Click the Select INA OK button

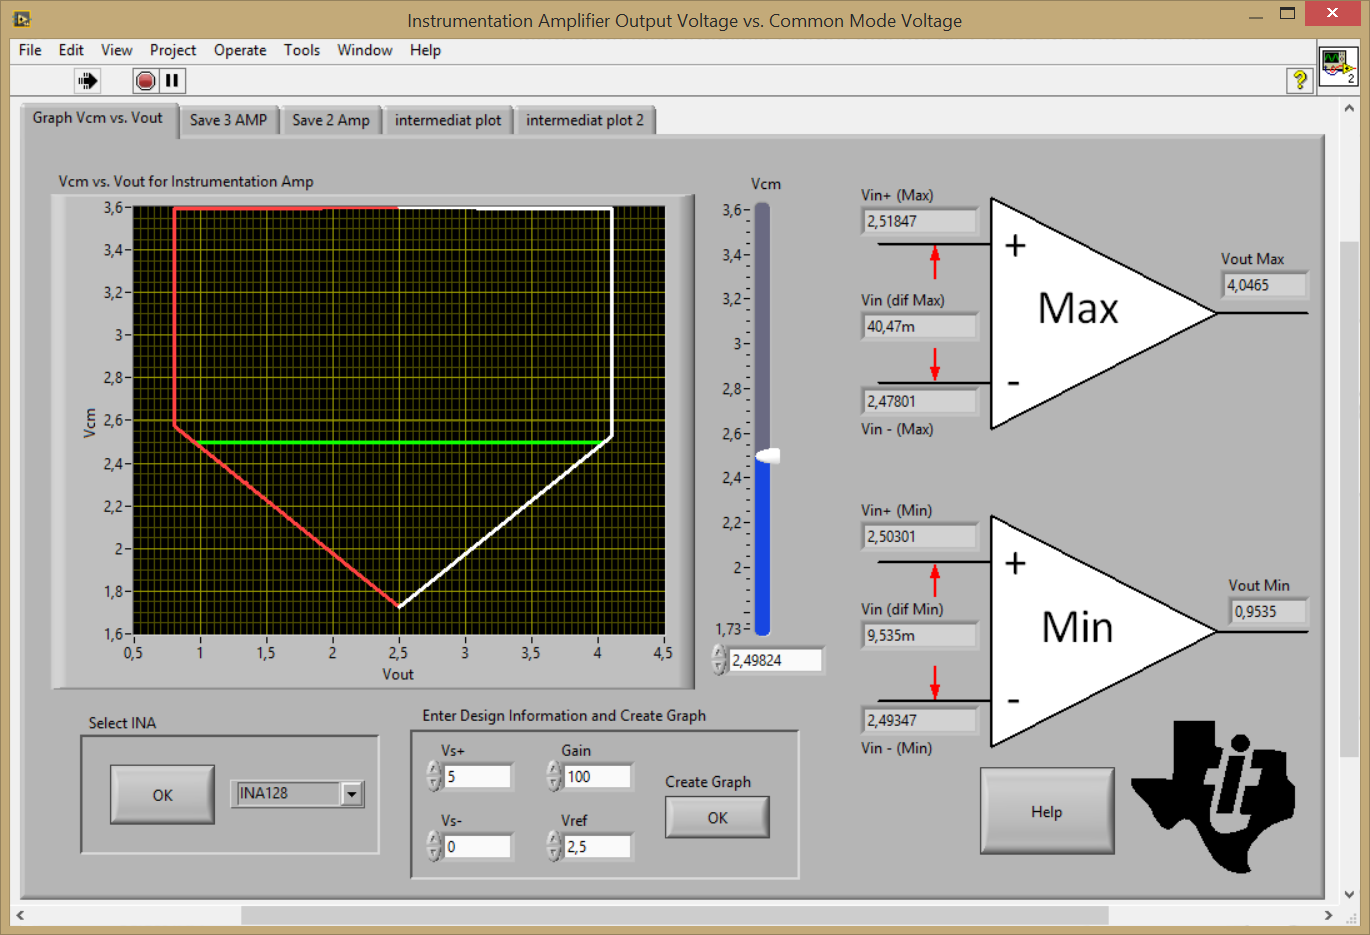coord(162,795)
